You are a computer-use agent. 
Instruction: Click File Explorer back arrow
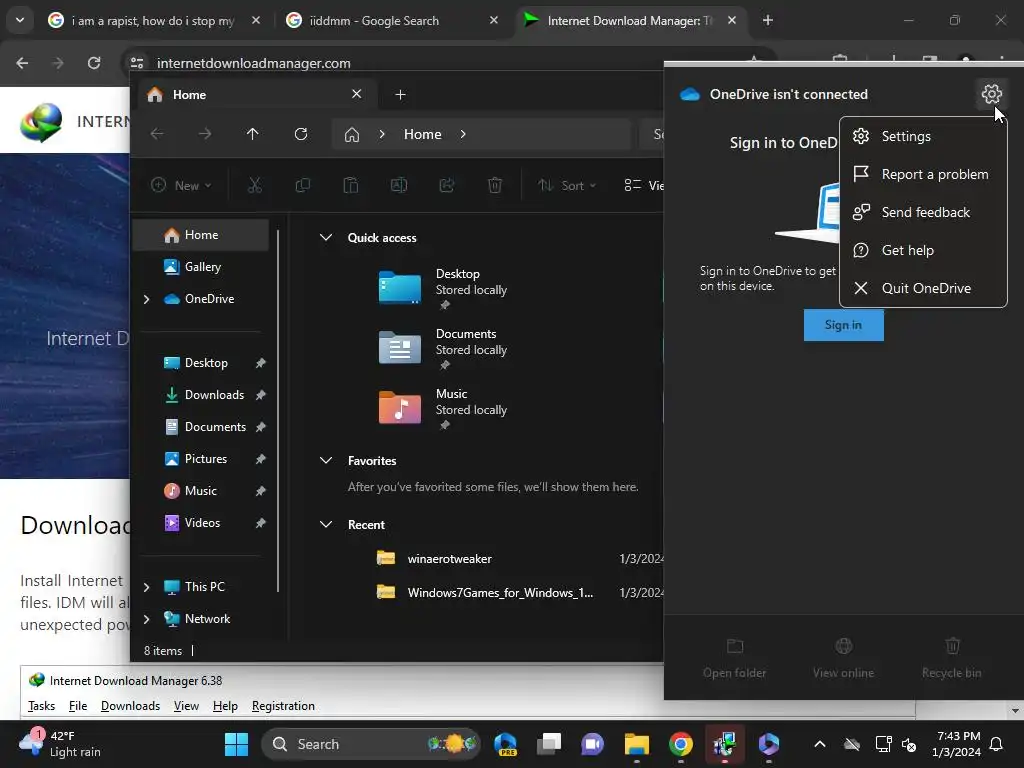point(157,134)
